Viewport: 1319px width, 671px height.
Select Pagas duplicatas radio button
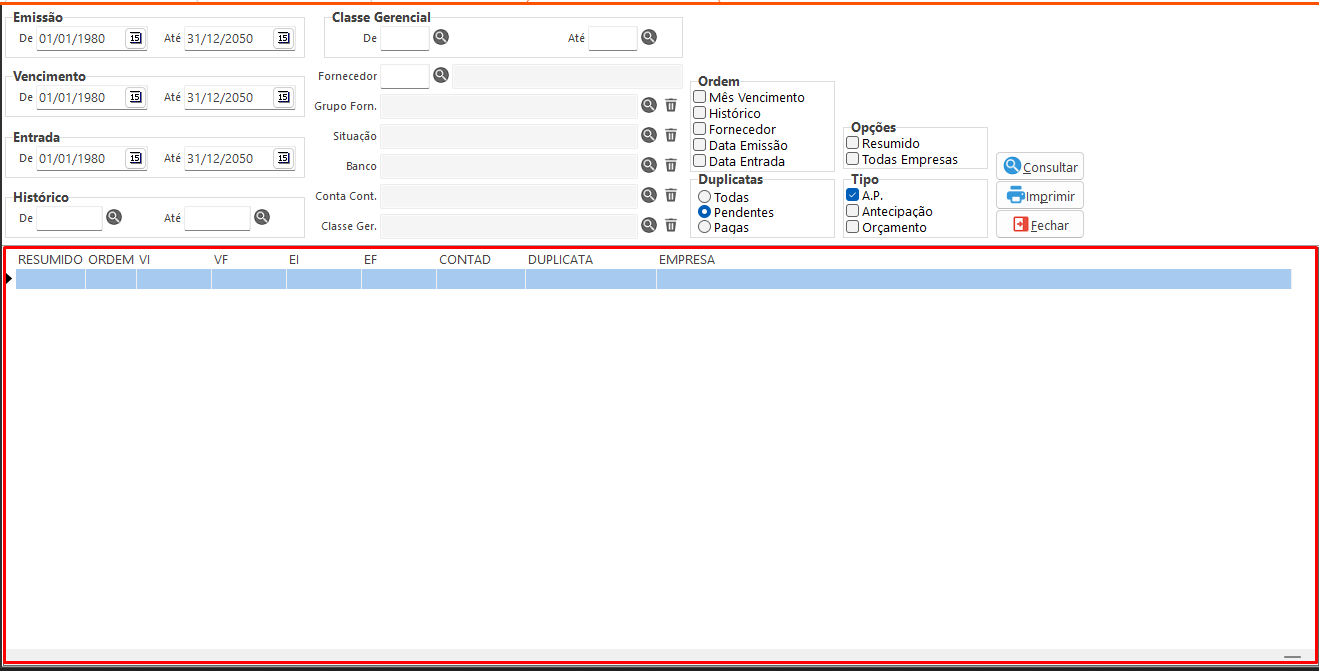pos(705,227)
